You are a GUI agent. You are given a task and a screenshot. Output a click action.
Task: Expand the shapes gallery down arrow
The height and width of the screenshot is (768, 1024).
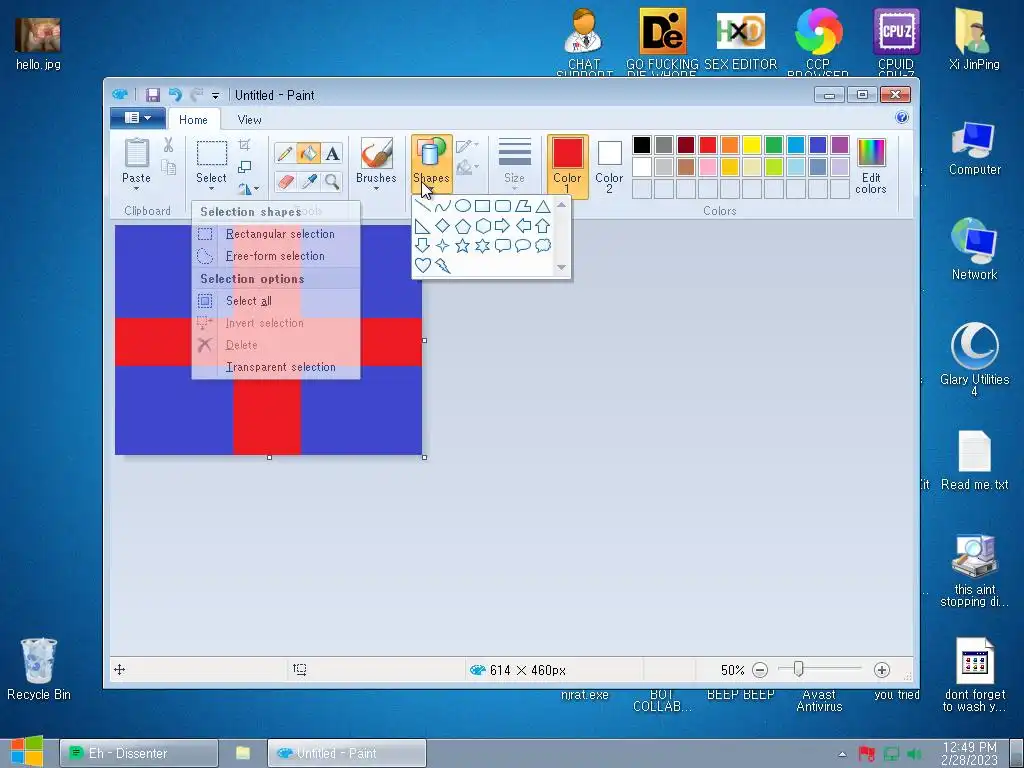point(561,266)
